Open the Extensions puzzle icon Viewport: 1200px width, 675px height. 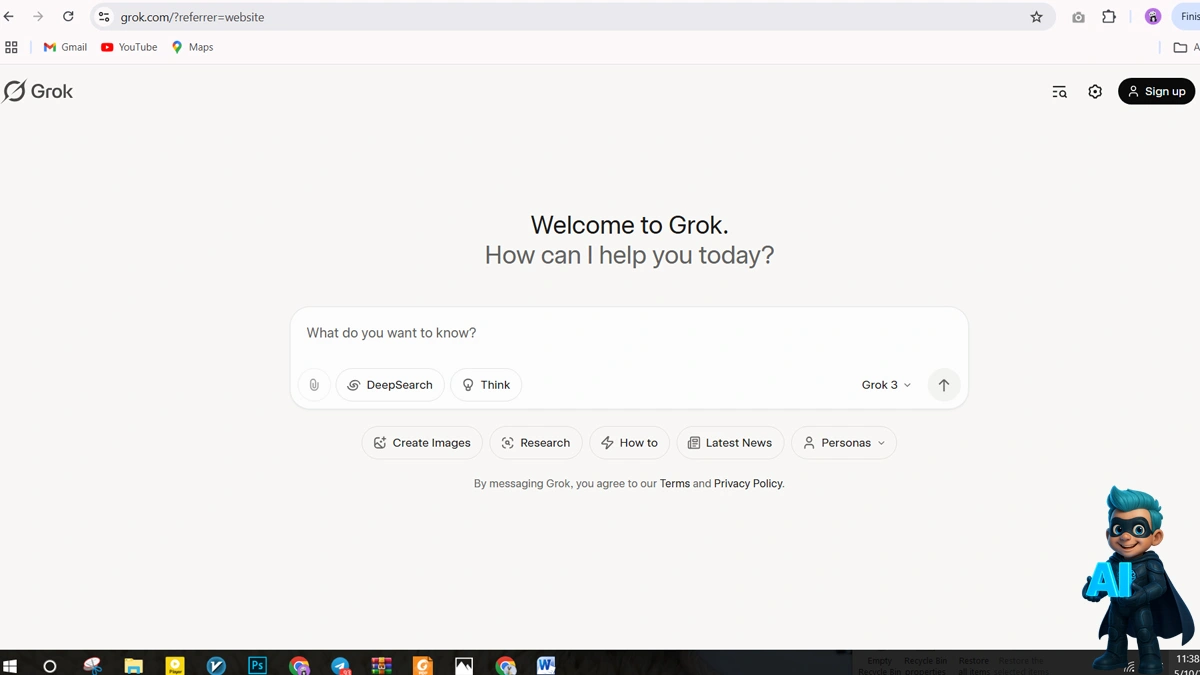coord(1109,17)
